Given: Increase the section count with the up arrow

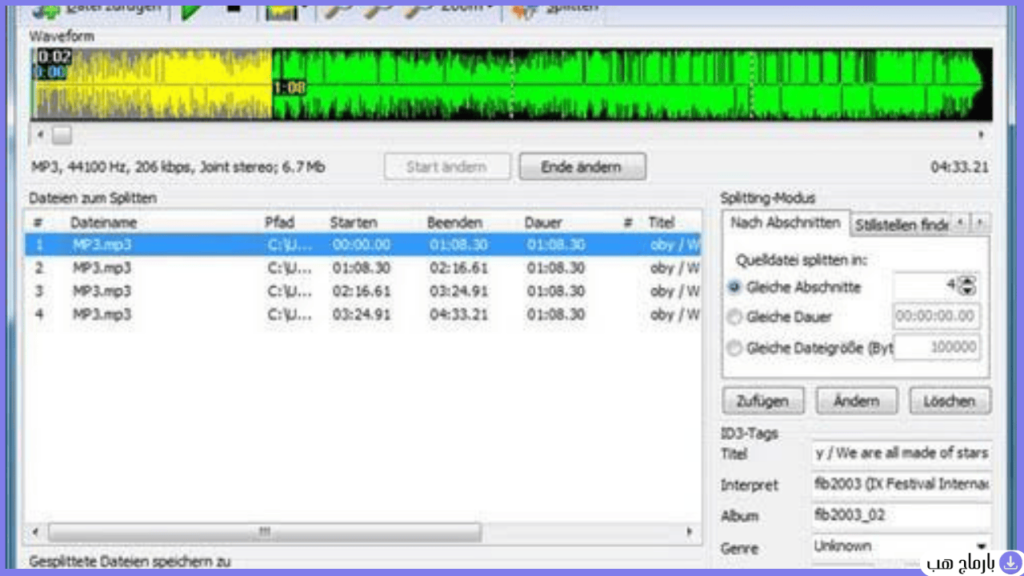Looking at the screenshot, I should click(x=968, y=280).
